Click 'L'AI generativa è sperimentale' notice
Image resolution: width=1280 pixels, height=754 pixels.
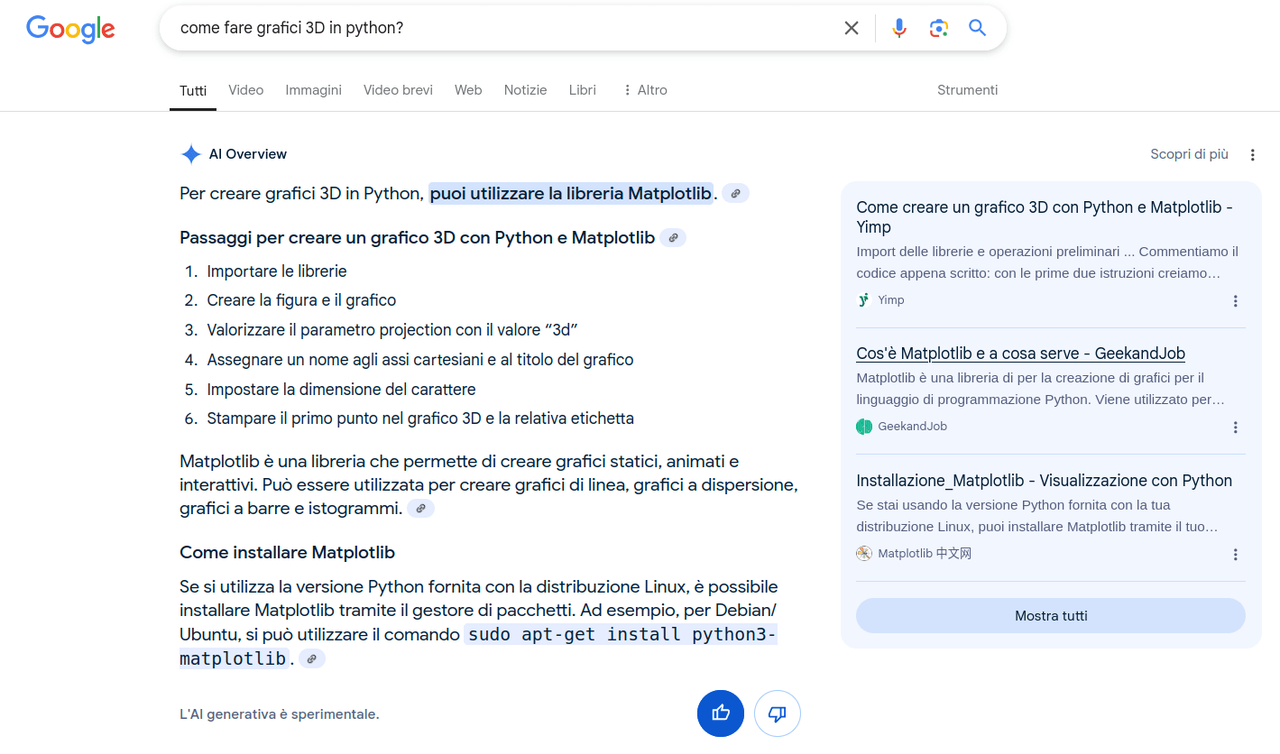click(x=279, y=714)
